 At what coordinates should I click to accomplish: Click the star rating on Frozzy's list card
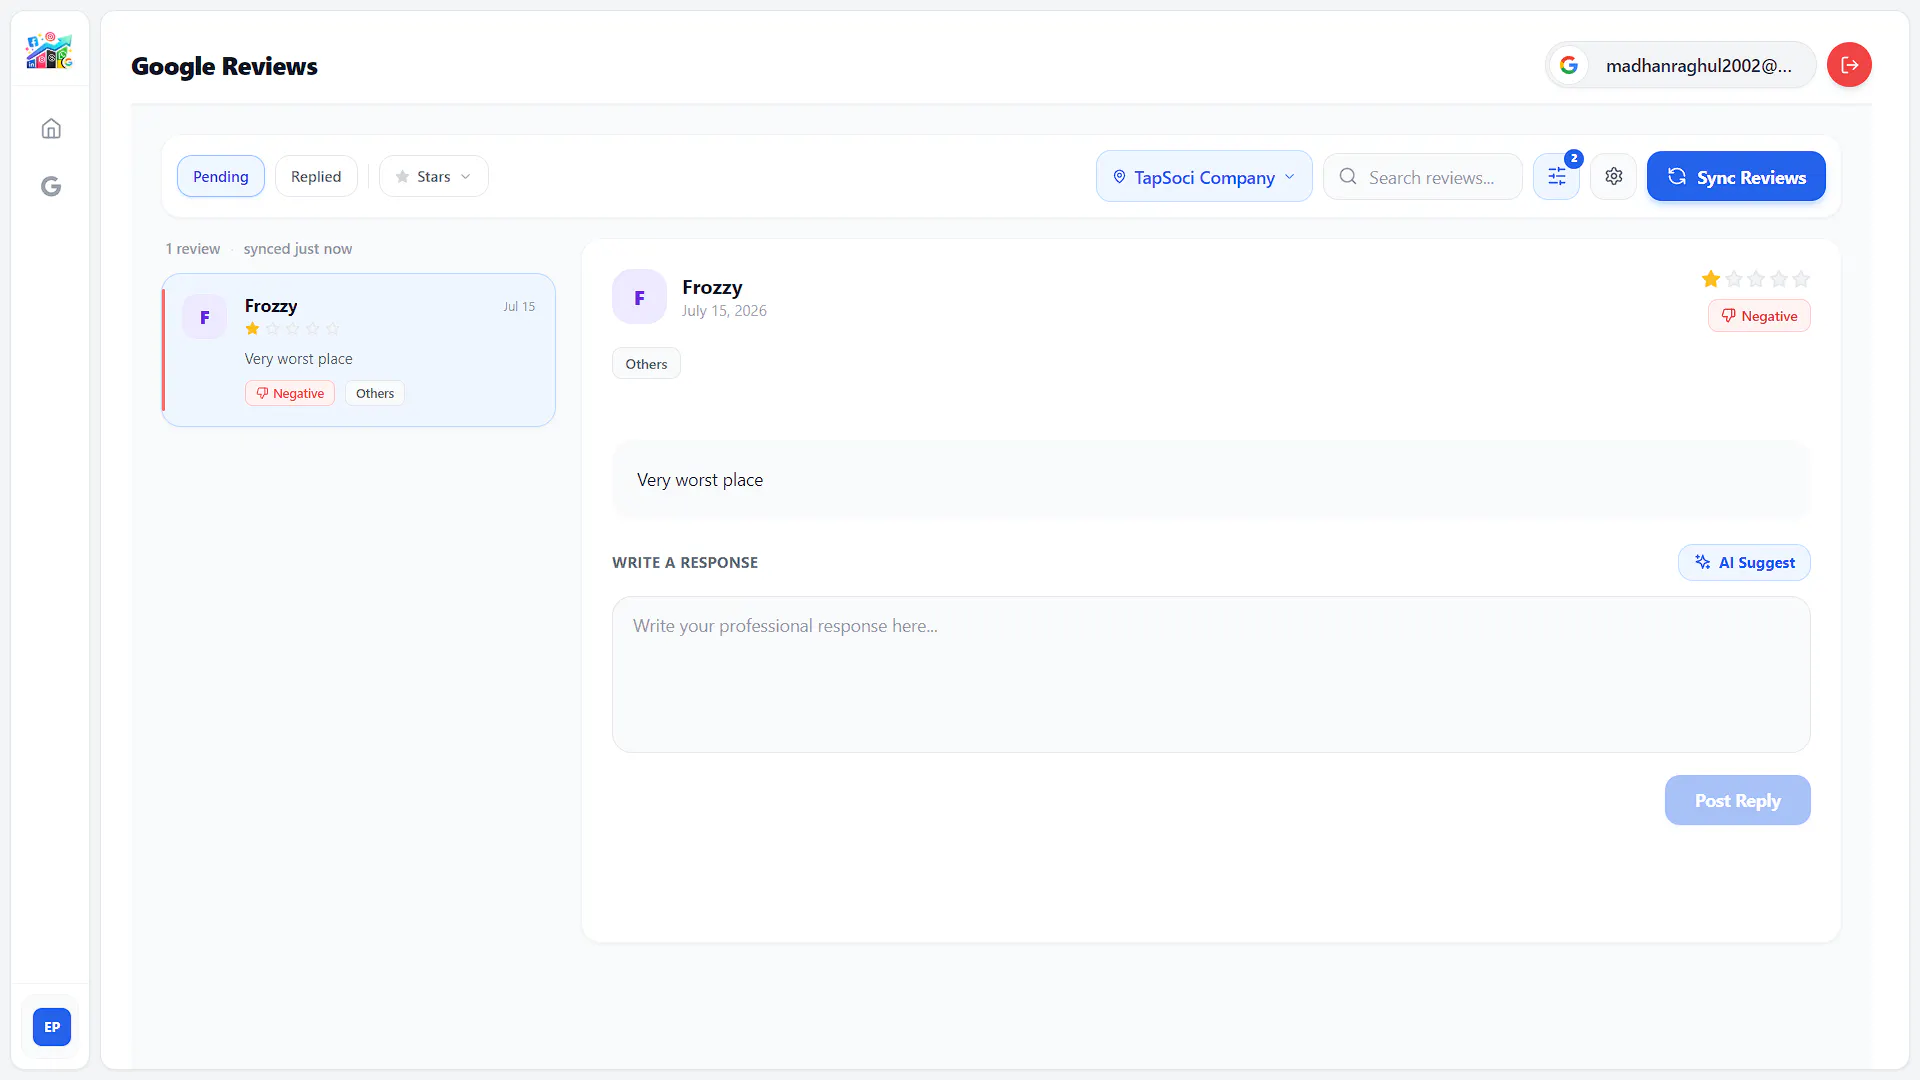[x=292, y=329]
